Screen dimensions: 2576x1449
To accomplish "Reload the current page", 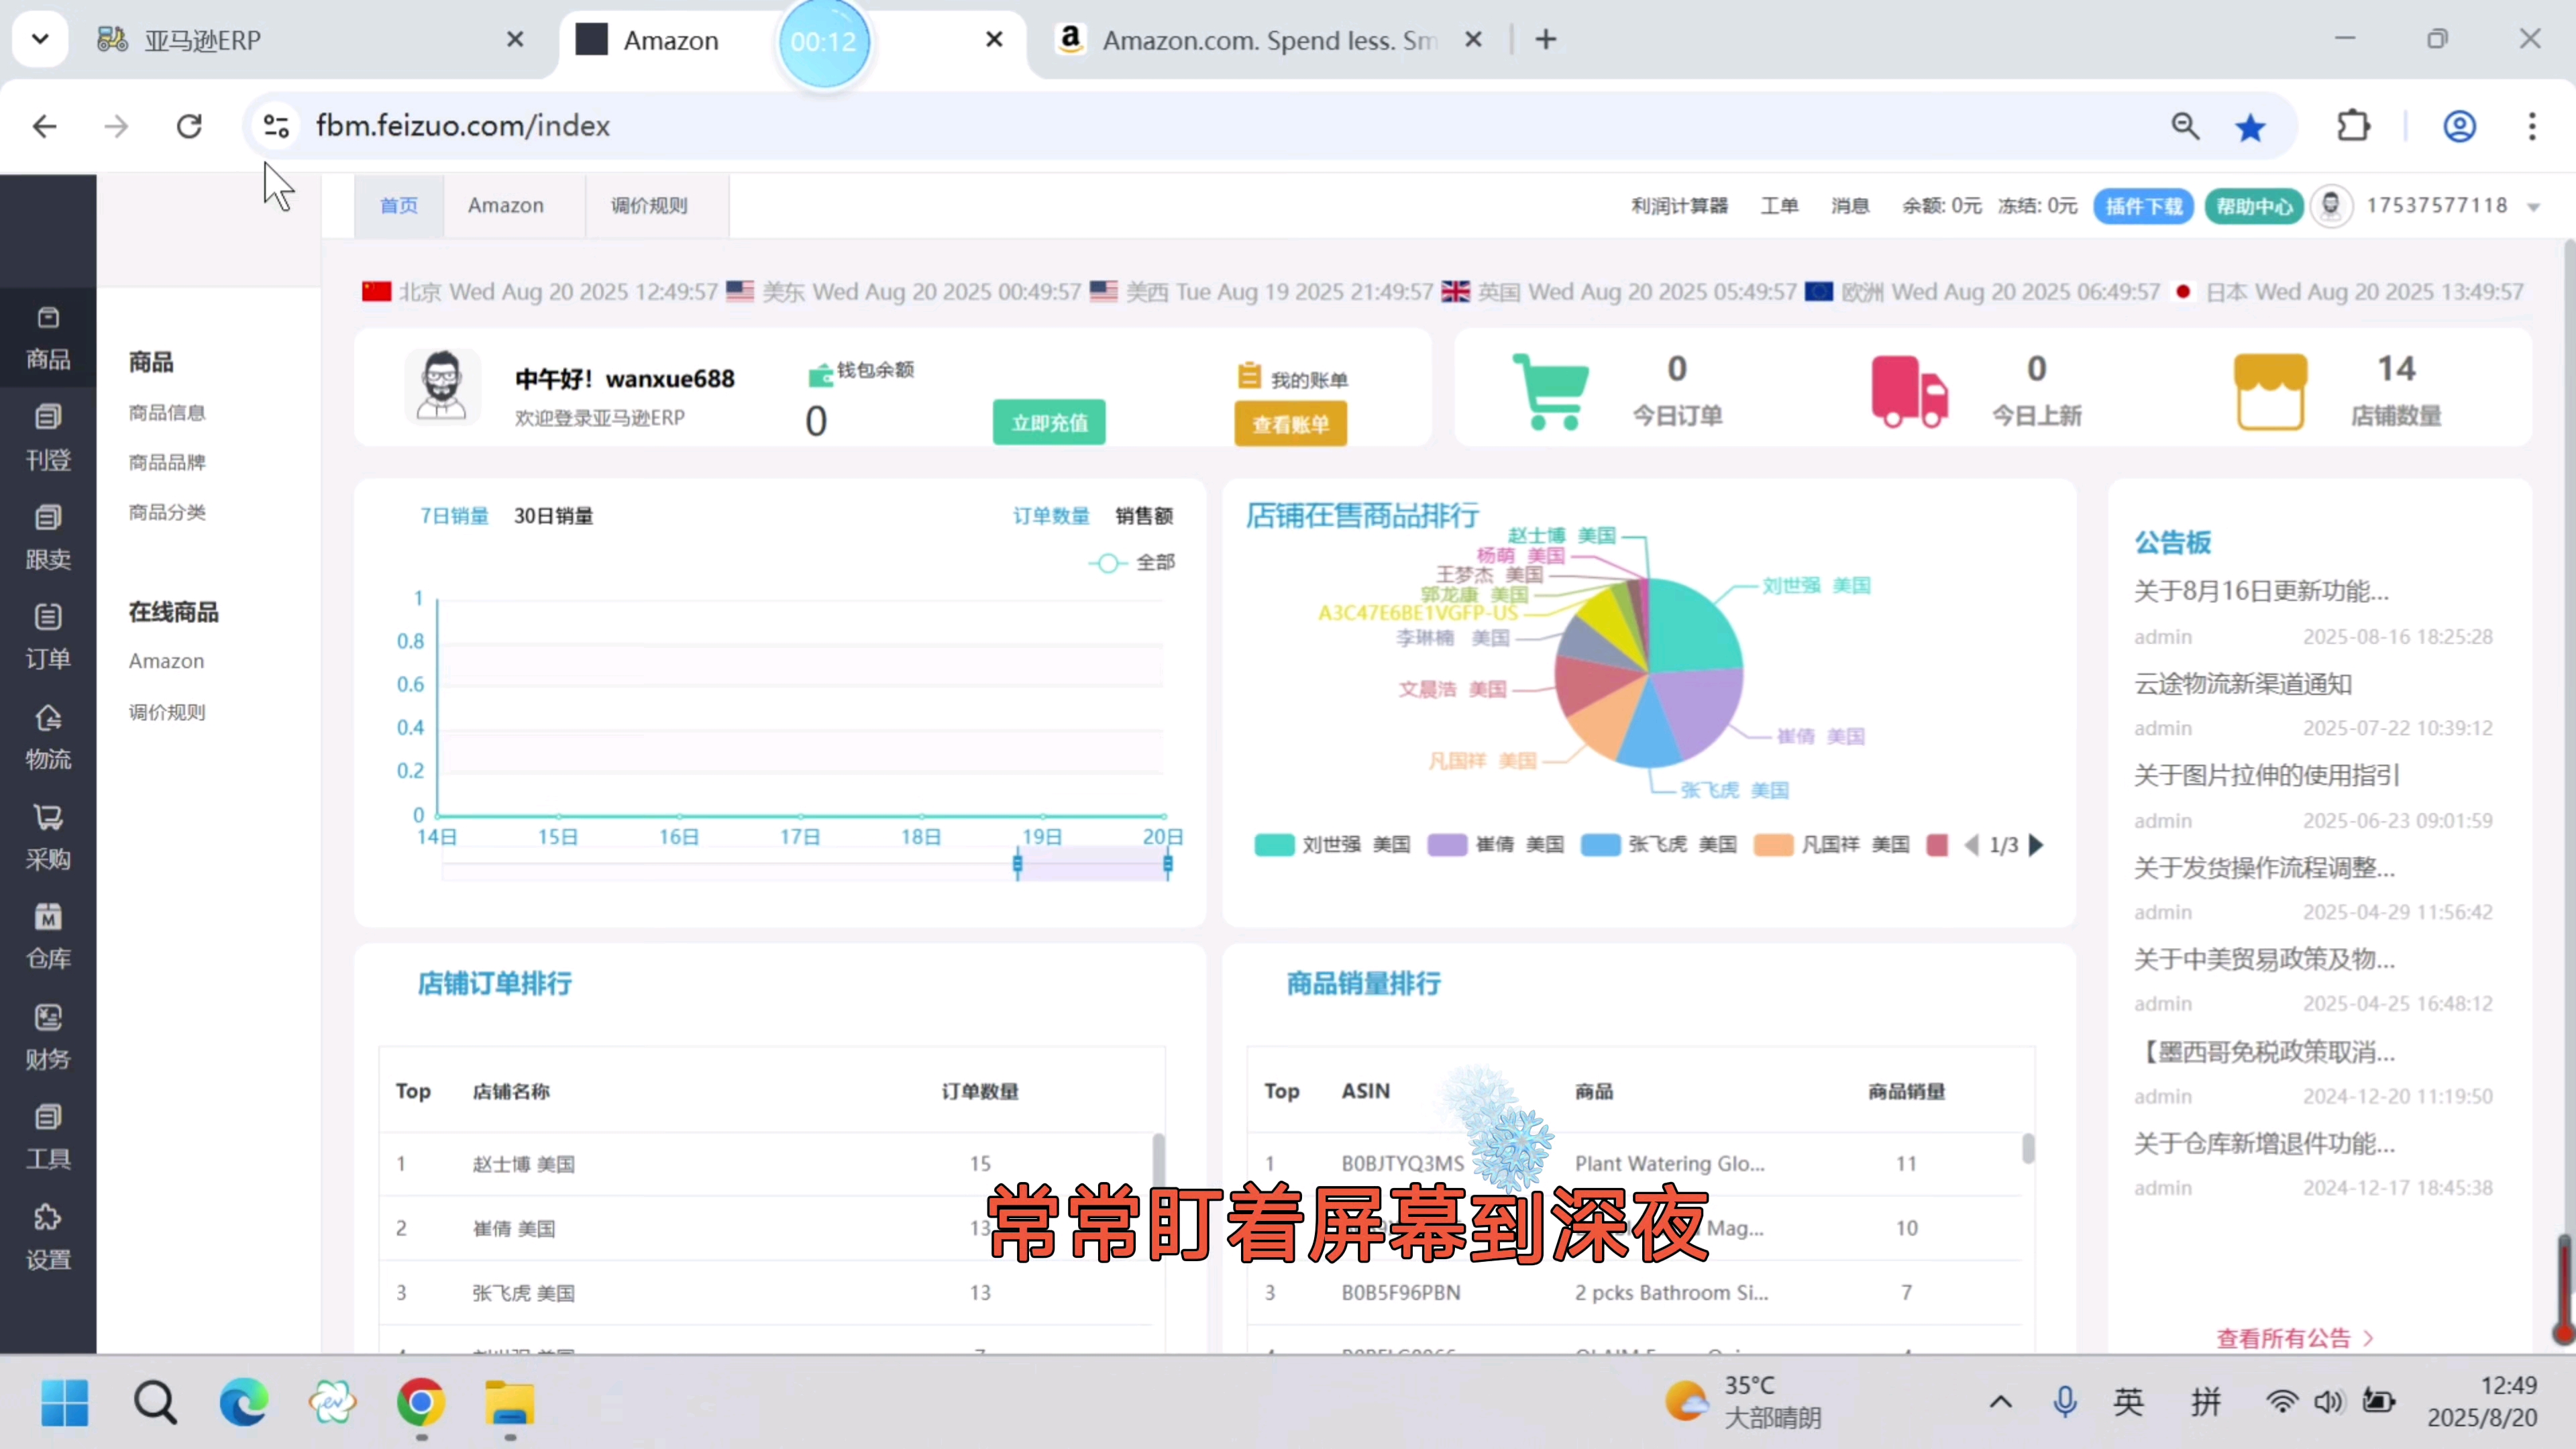I will [189, 126].
